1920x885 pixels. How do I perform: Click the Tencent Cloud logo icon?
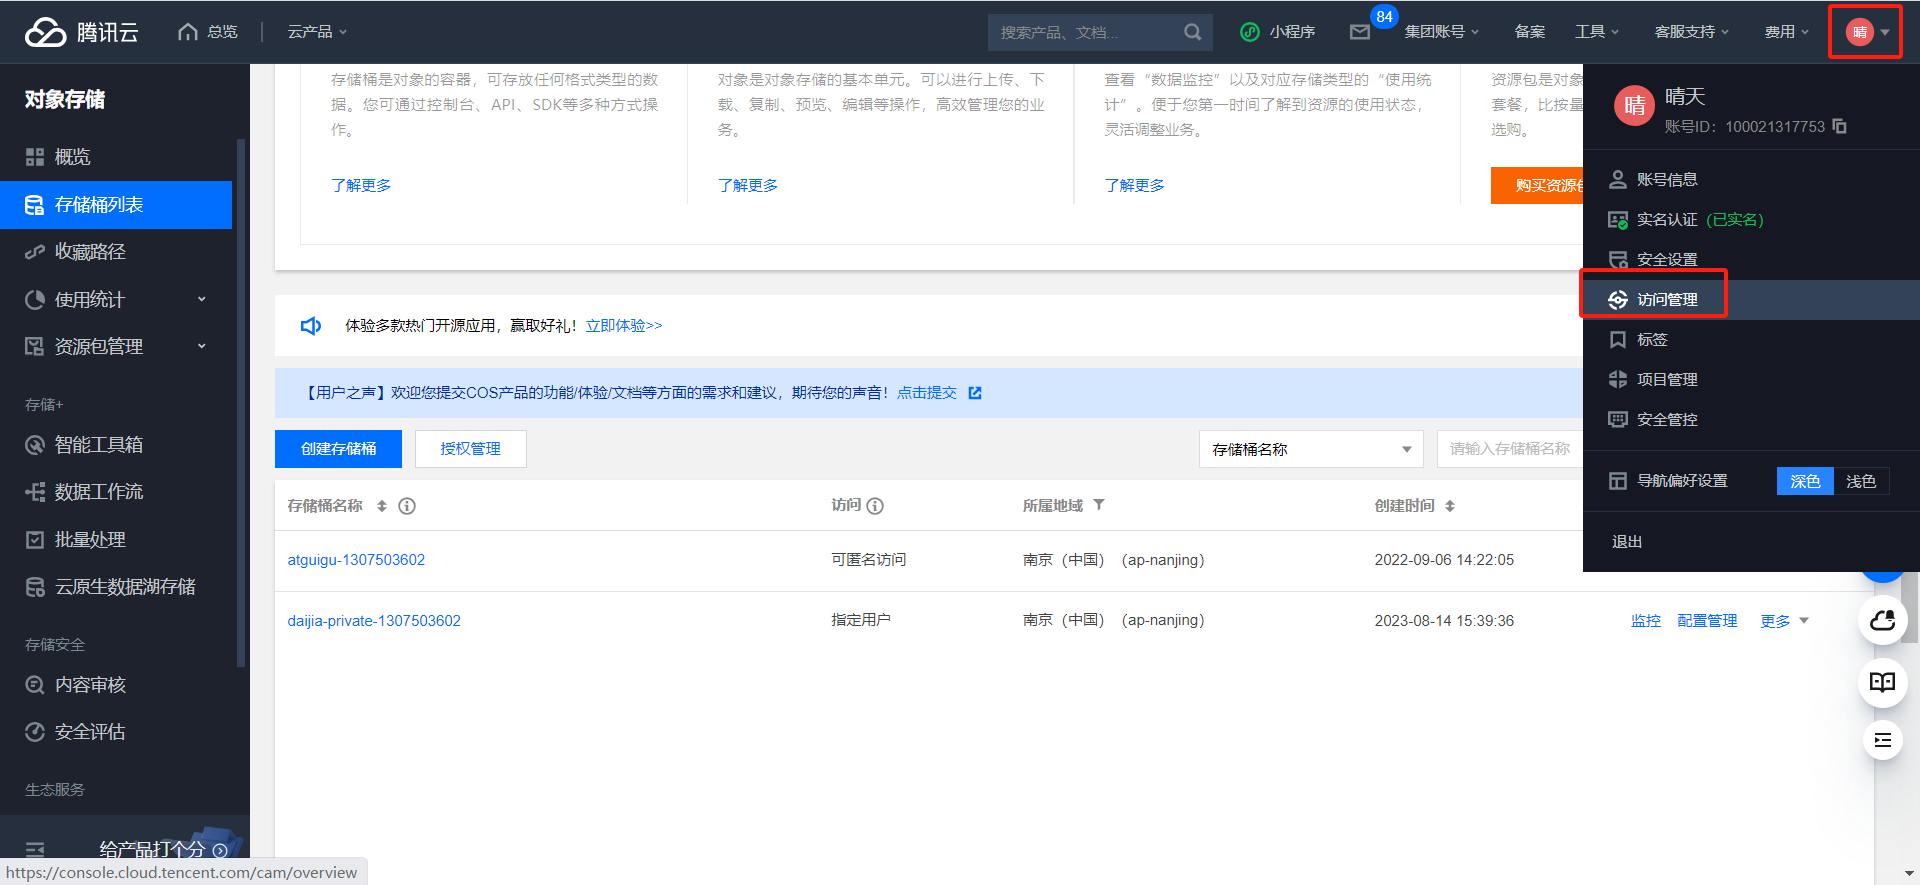click(46, 32)
